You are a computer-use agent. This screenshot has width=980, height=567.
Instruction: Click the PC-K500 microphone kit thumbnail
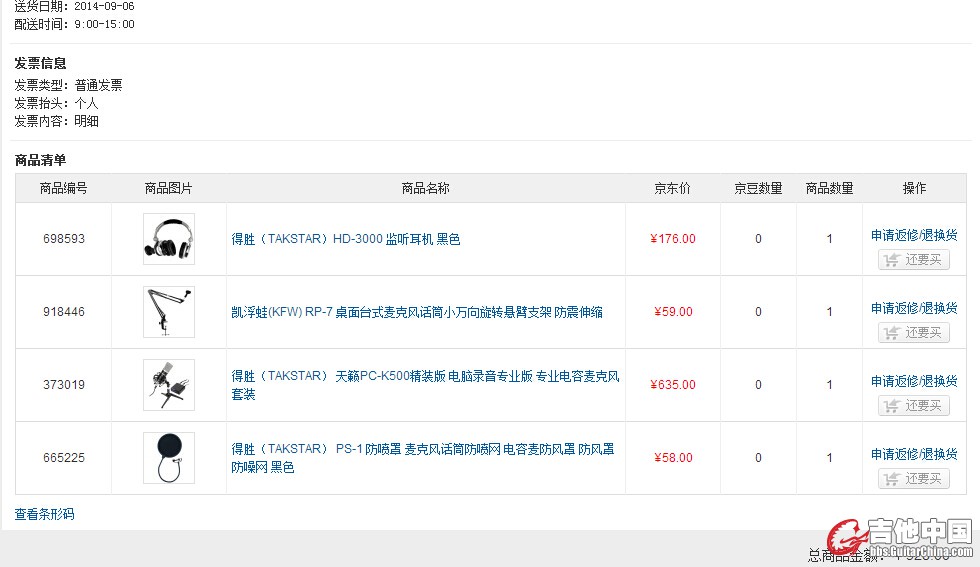(169, 384)
